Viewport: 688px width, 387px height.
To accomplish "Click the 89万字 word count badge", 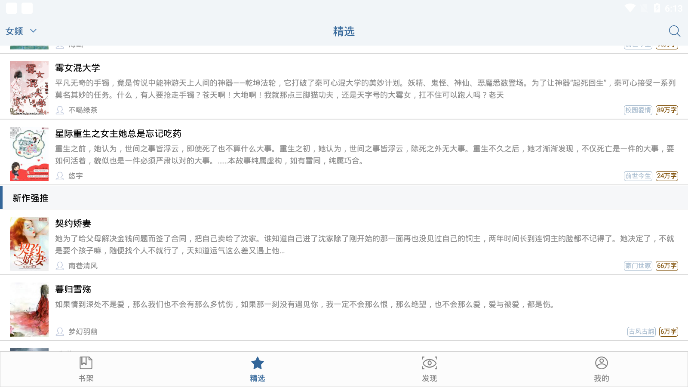I will [667, 110].
